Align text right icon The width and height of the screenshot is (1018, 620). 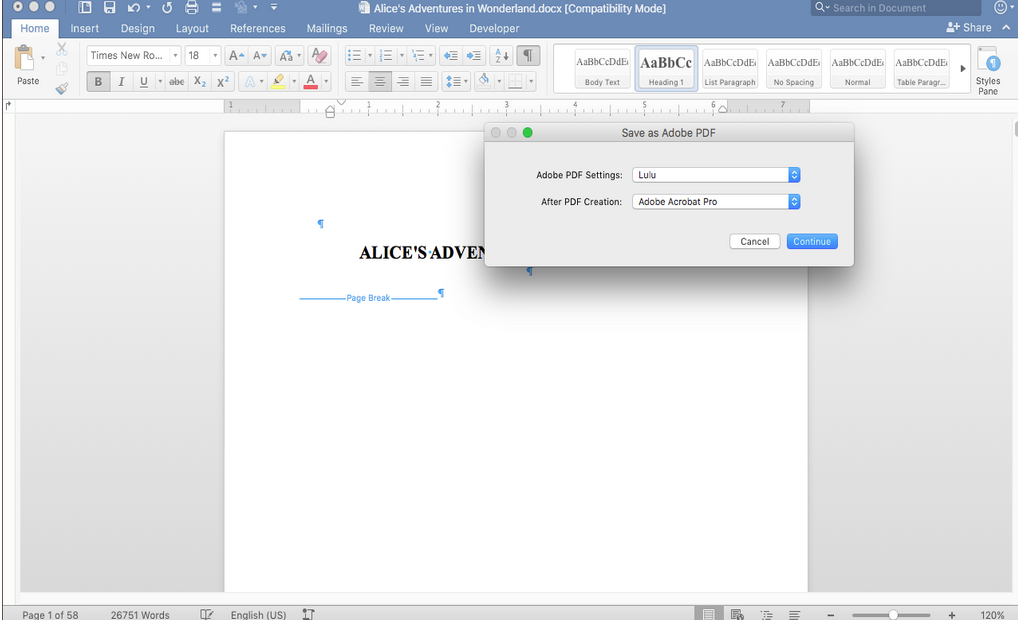click(x=403, y=82)
